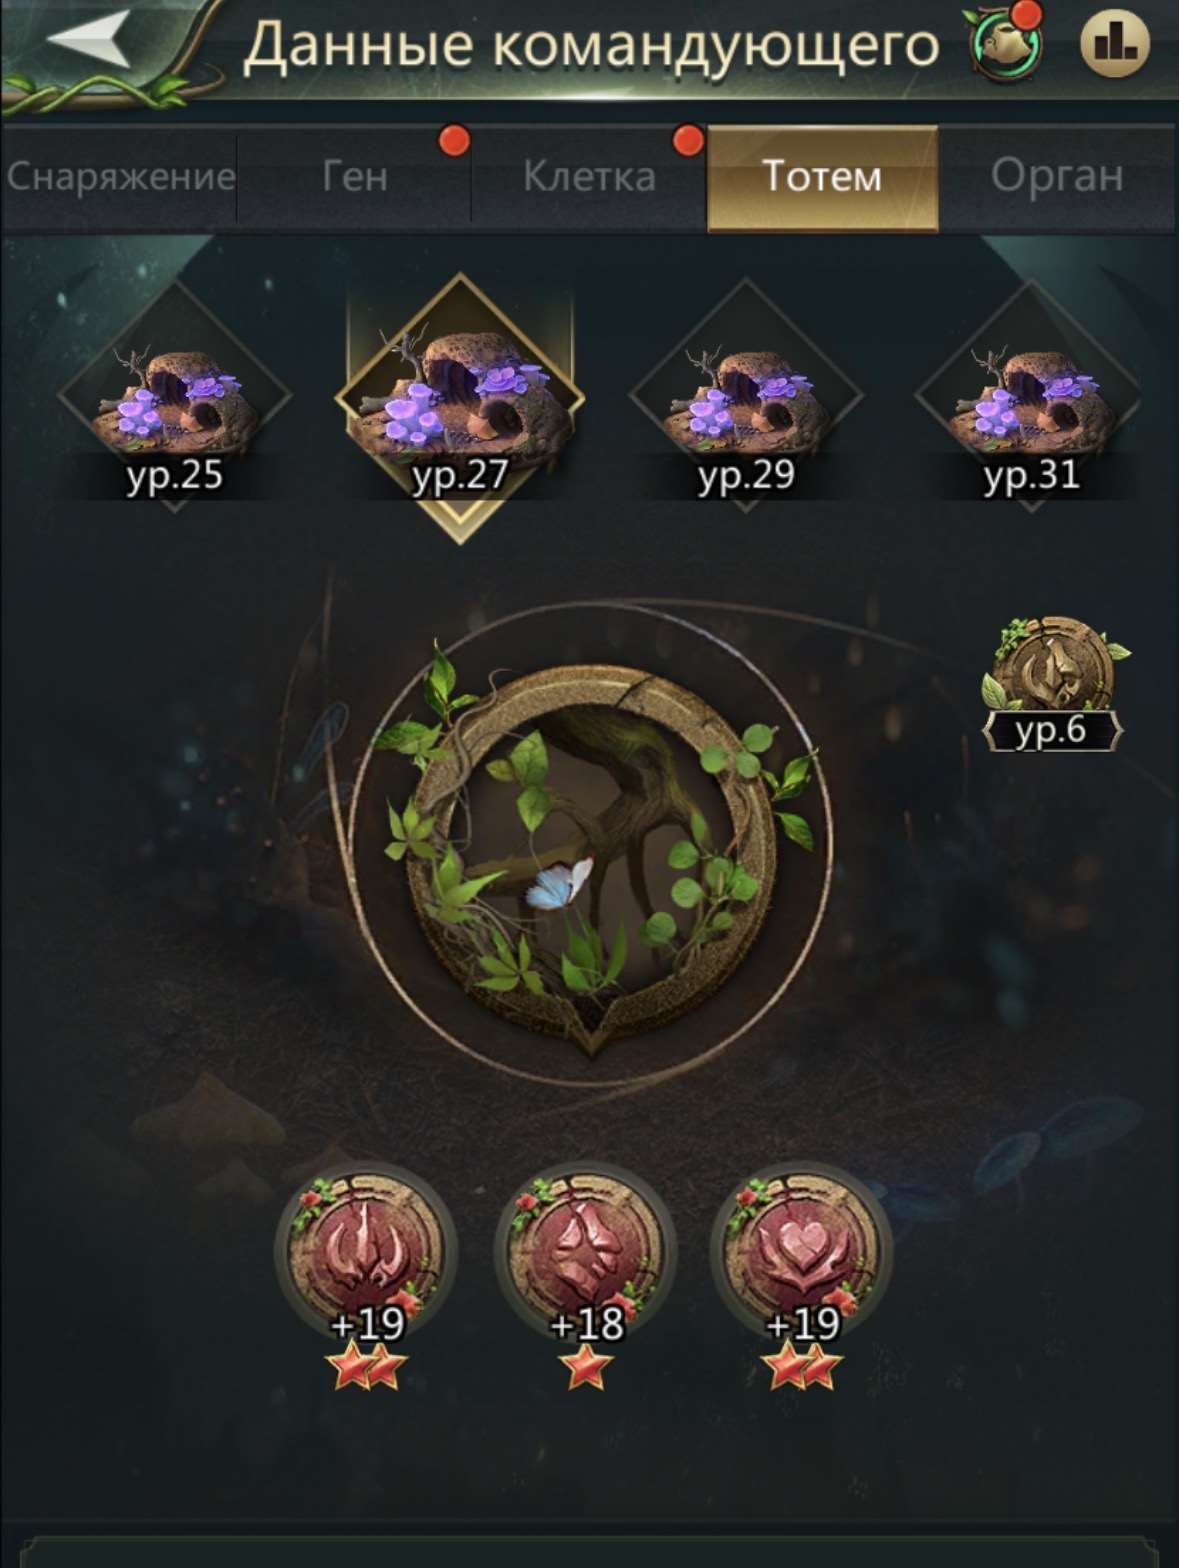Viewport: 1179px width, 1568px height.
Task: Tap the butterfly inside the totem ring
Action: pyautogui.click(x=562, y=883)
